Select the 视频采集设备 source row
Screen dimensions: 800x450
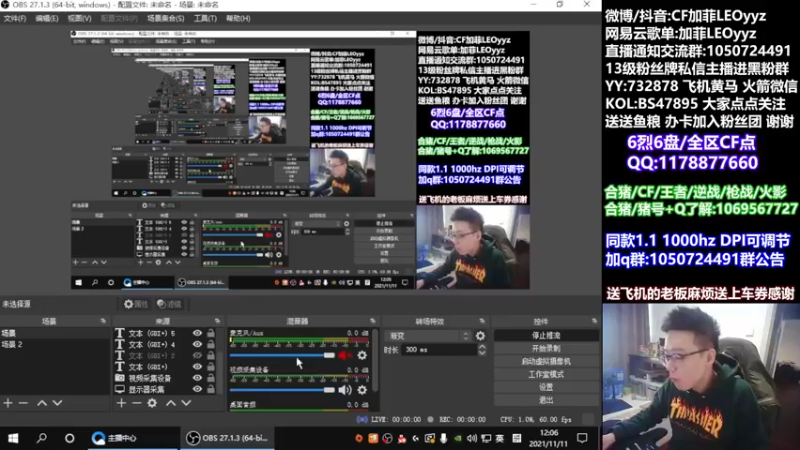point(166,378)
